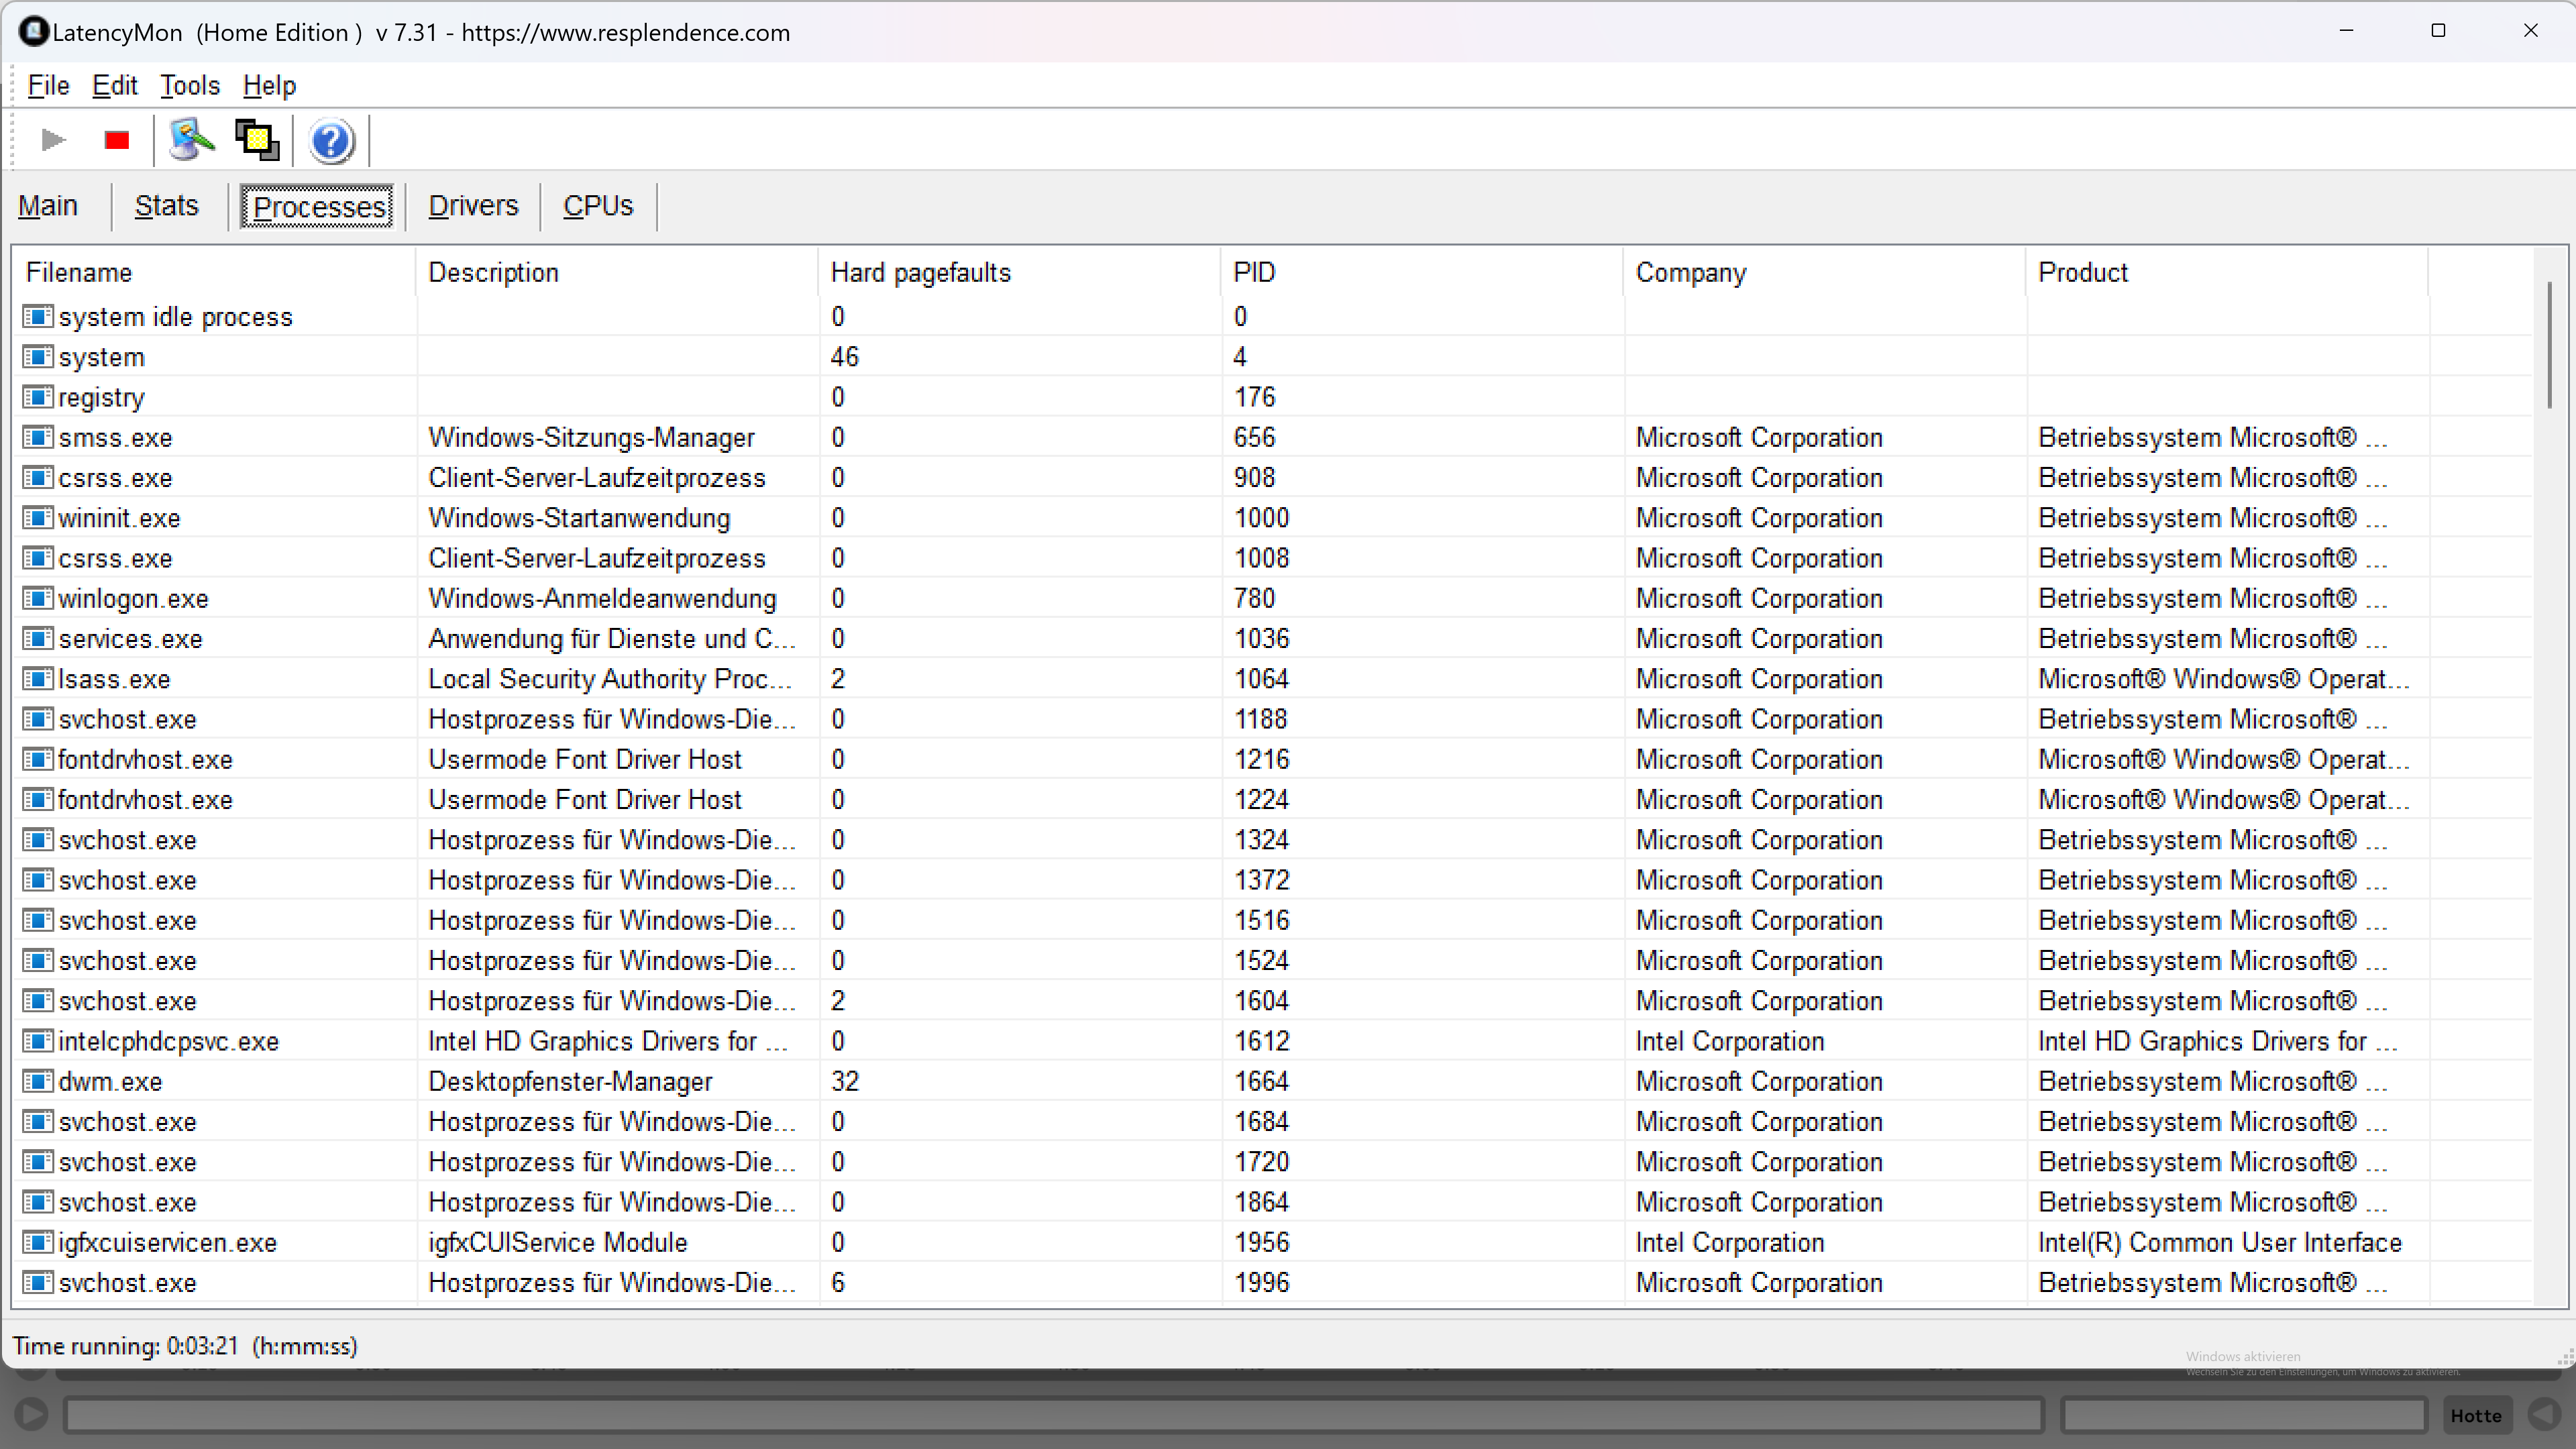
Task: Sort by the Filename column header
Action: (x=214, y=272)
